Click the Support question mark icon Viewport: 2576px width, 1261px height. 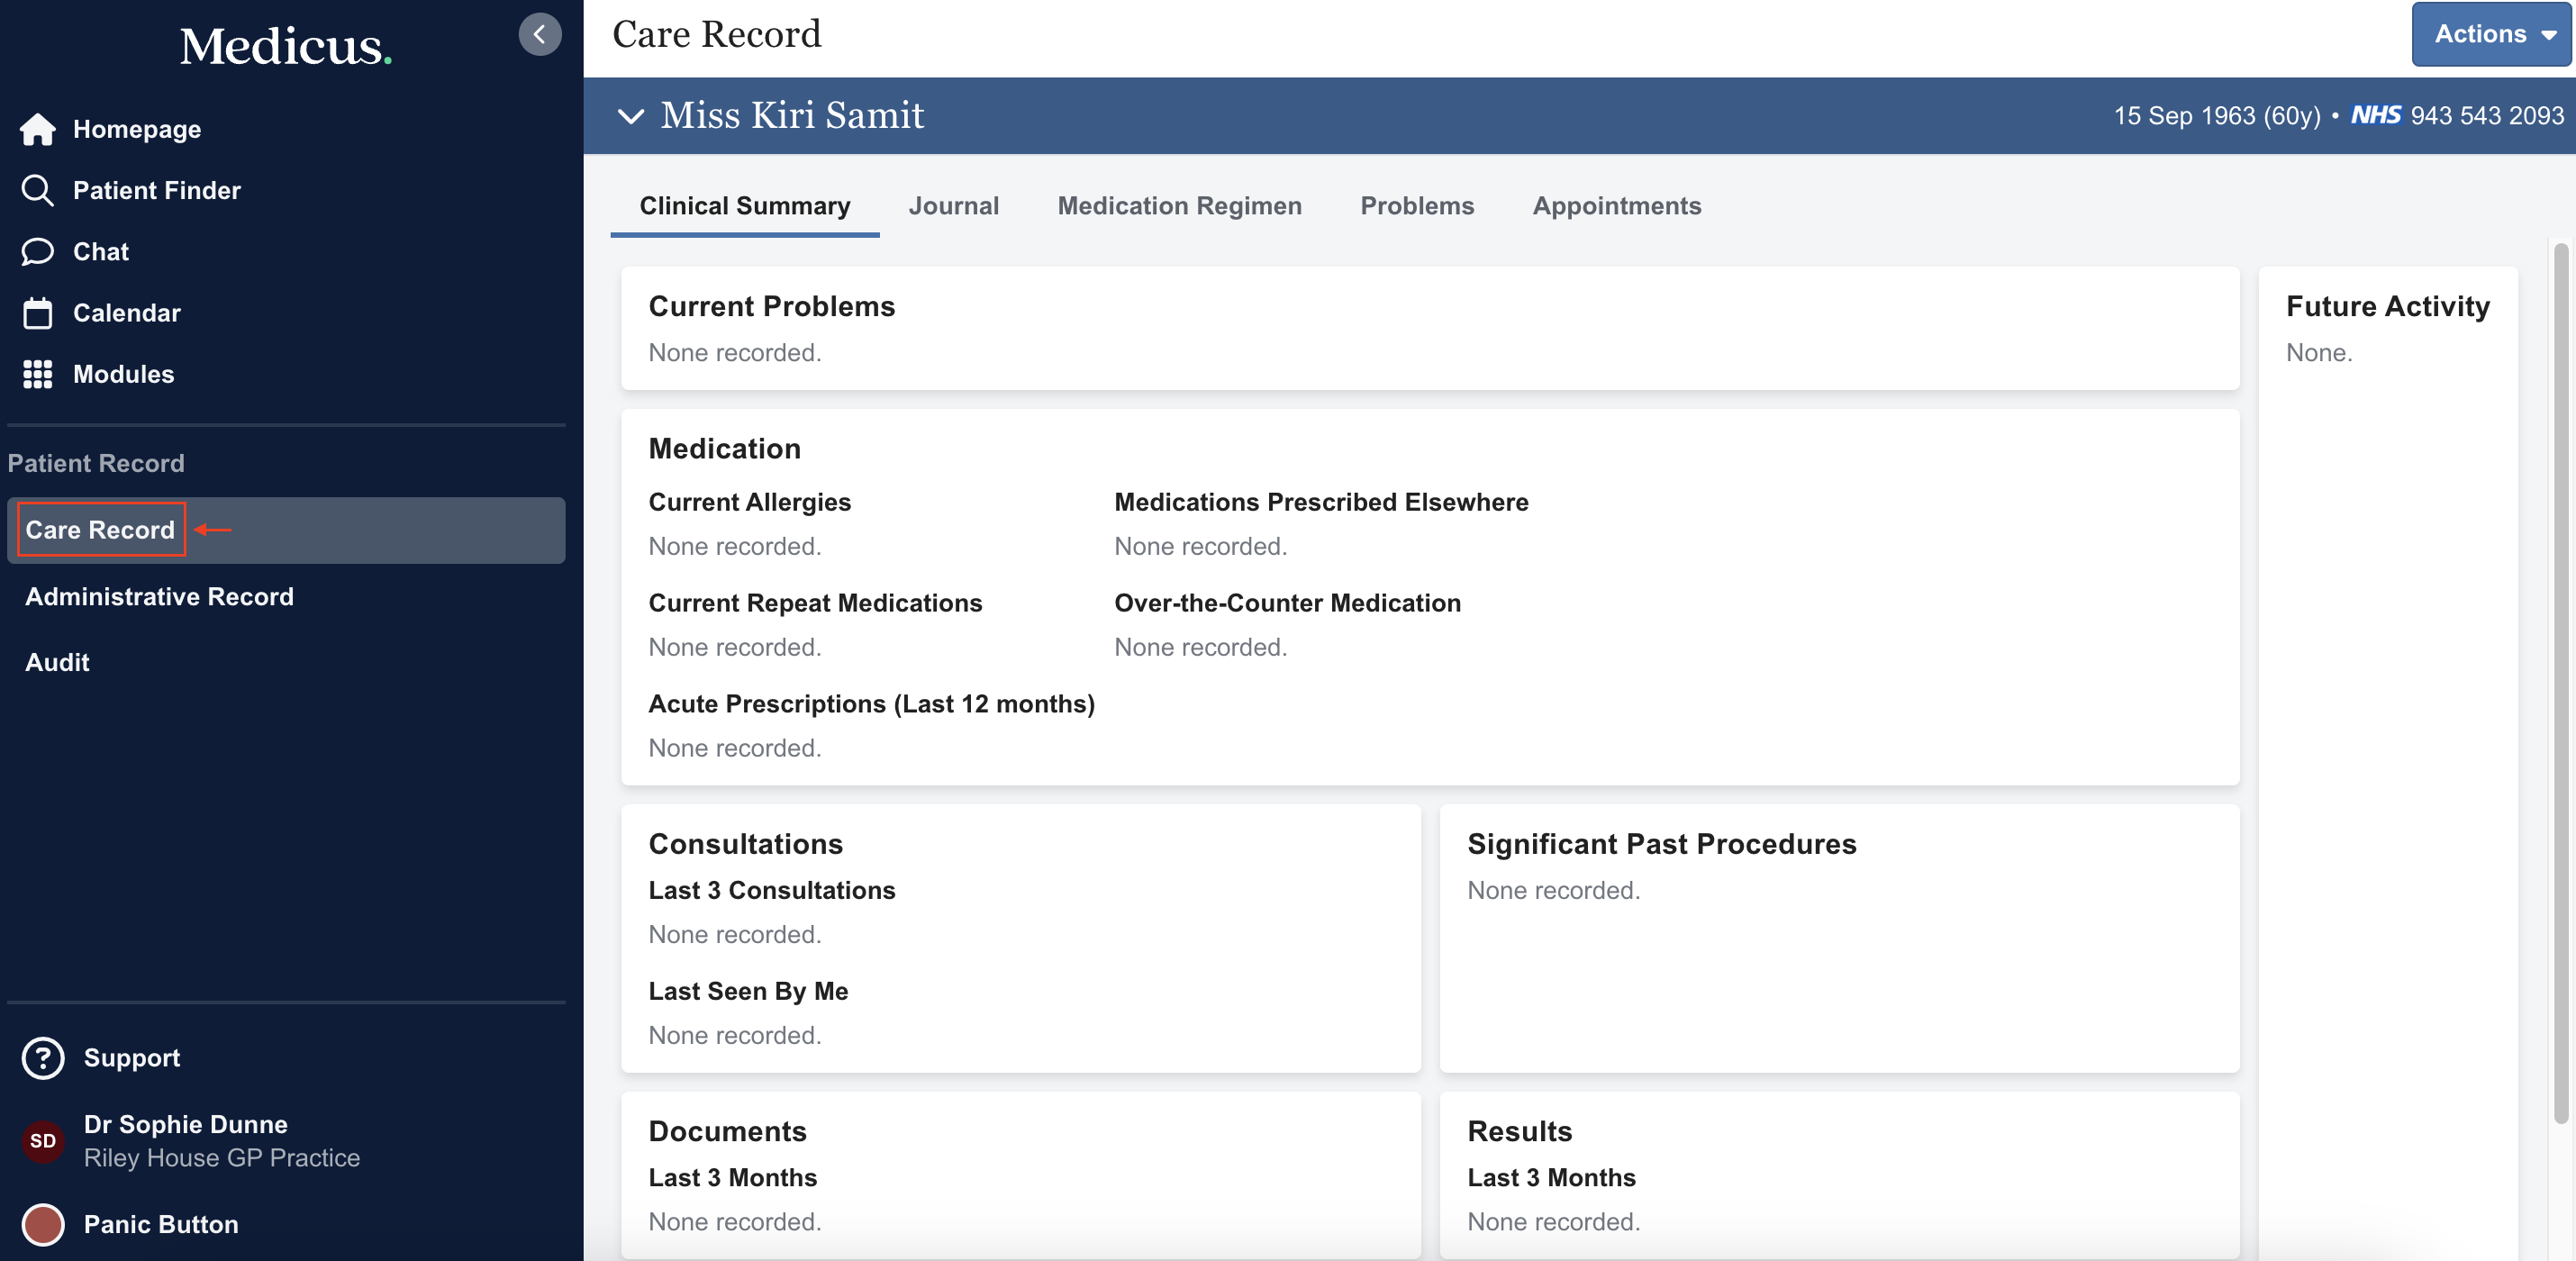(x=43, y=1058)
